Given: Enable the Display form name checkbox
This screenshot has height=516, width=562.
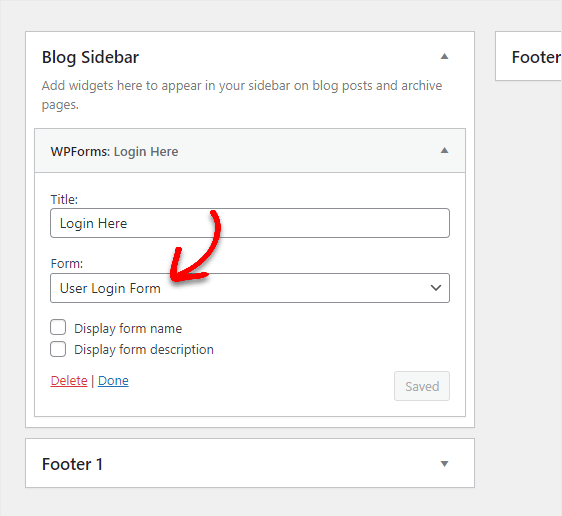Looking at the screenshot, I should [58, 327].
